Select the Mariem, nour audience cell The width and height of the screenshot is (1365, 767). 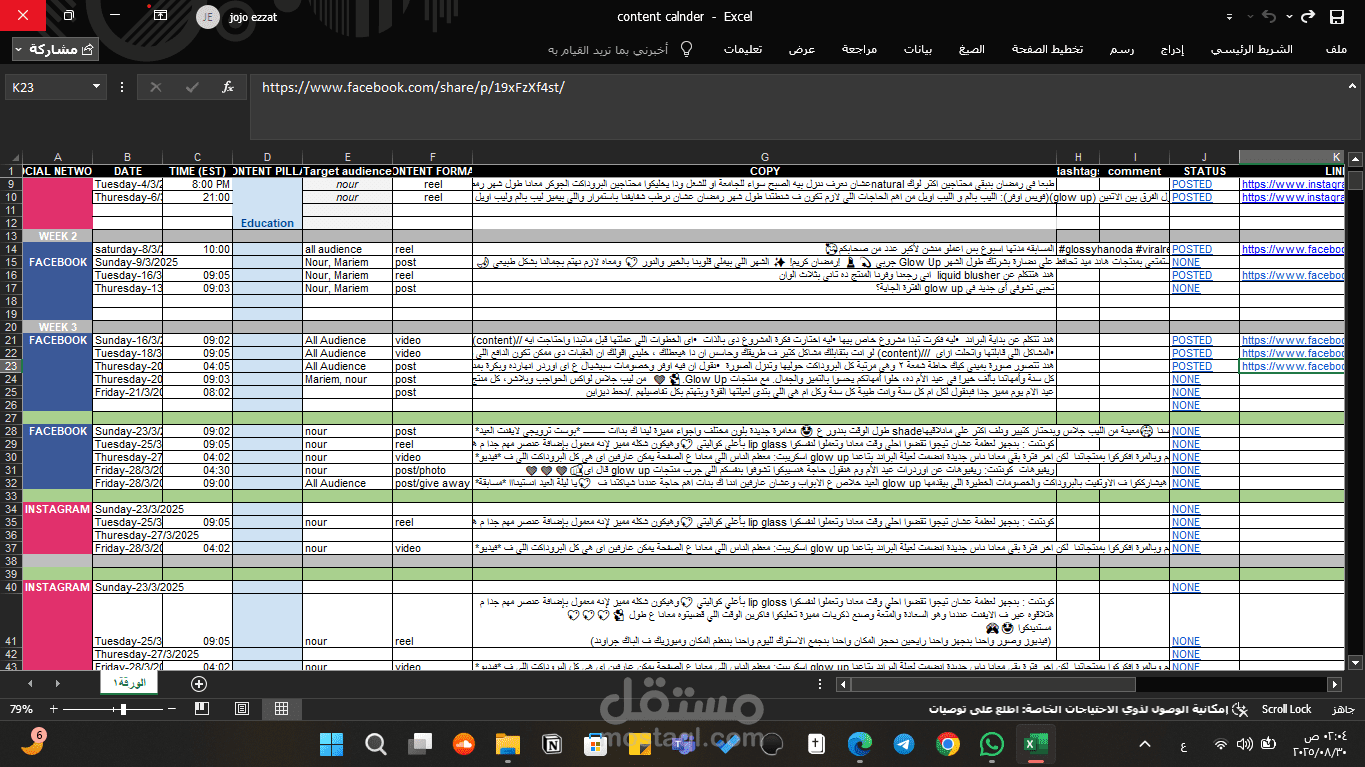pos(347,379)
